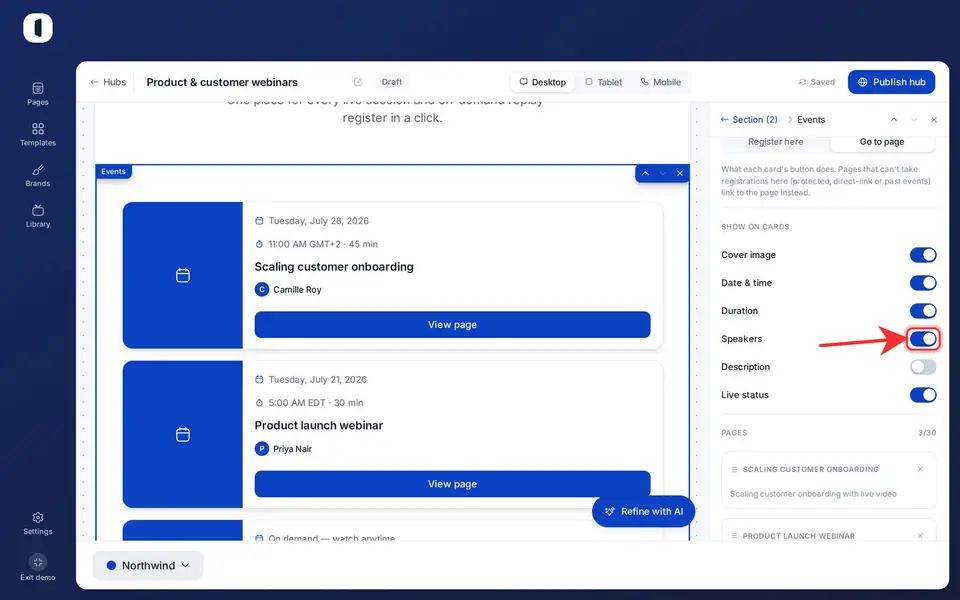This screenshot has width=960, height=600.
Task: Go back to Section (2) breadcrumb
Action: (749, 119)
